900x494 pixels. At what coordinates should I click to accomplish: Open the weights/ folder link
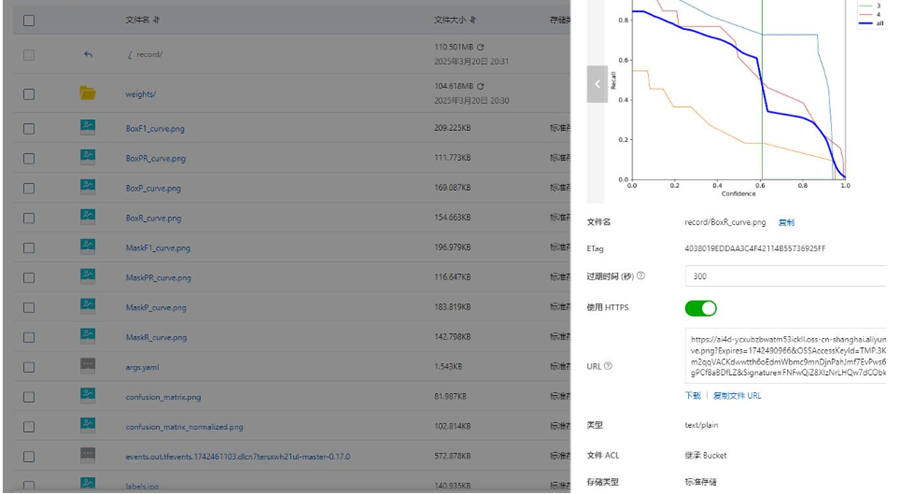pyautogui.click(x=141, y=94)
